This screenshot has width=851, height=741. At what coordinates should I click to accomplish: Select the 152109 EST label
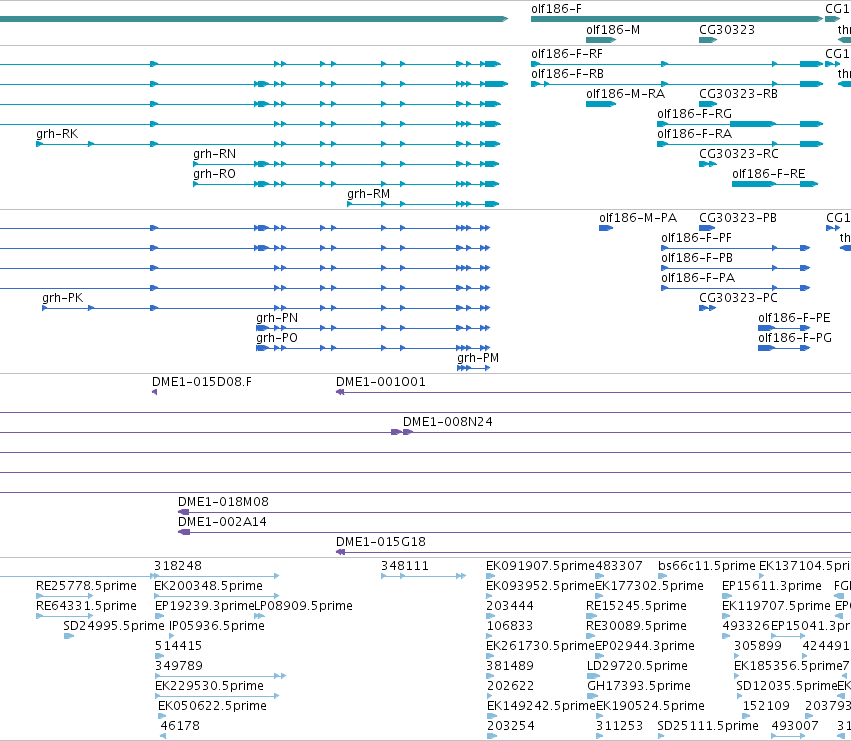[x=766, y=706]
